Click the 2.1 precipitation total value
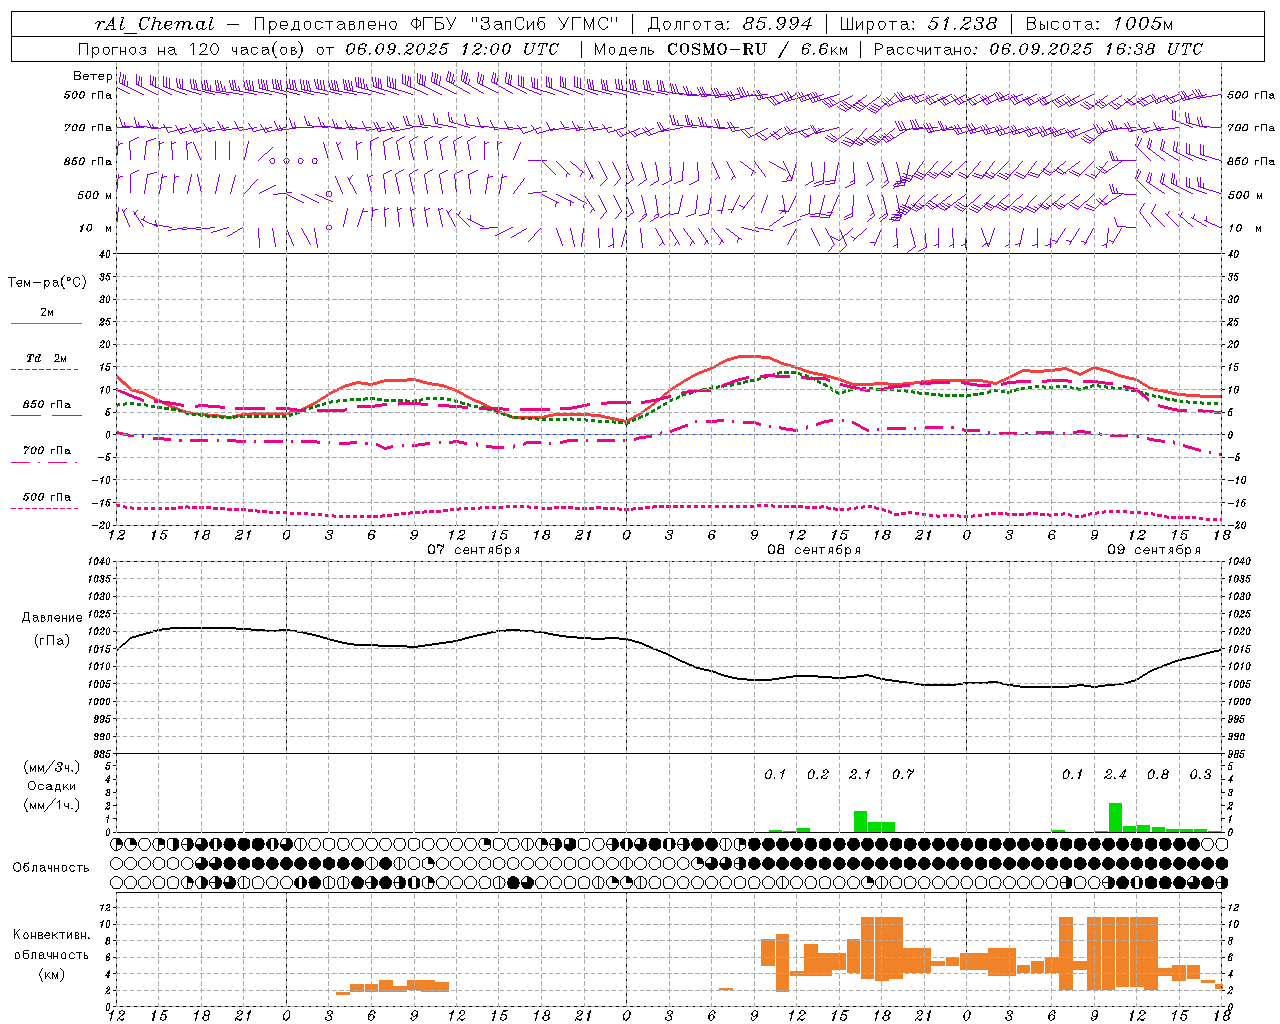This screenshot has width=1280, height=1024. (x=860, y=774)
